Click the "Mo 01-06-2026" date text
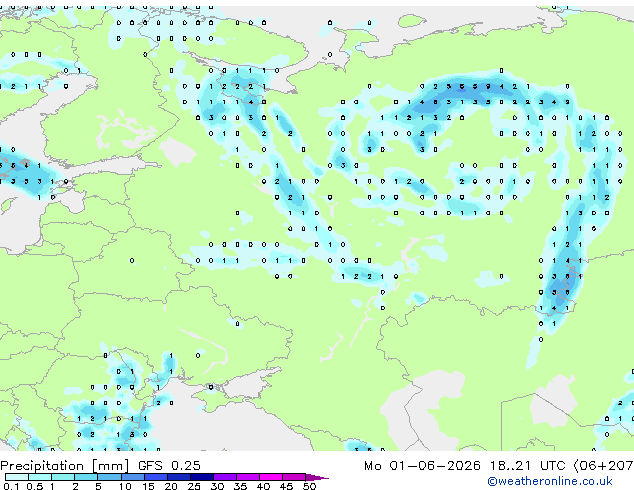The height and width of the screenshot is (490, 634). coord(422,466)
